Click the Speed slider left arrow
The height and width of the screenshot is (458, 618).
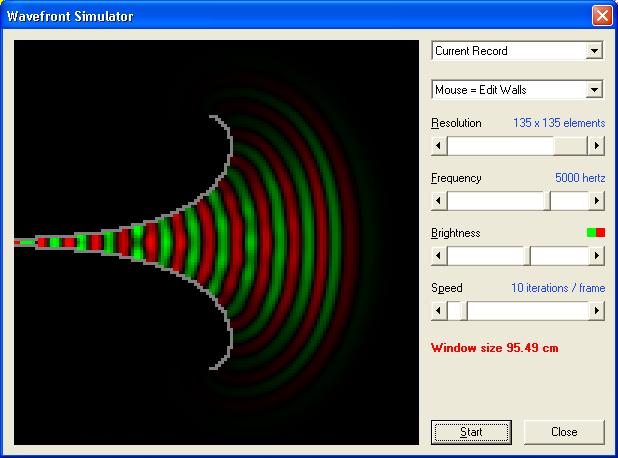(x=439, y=311)
